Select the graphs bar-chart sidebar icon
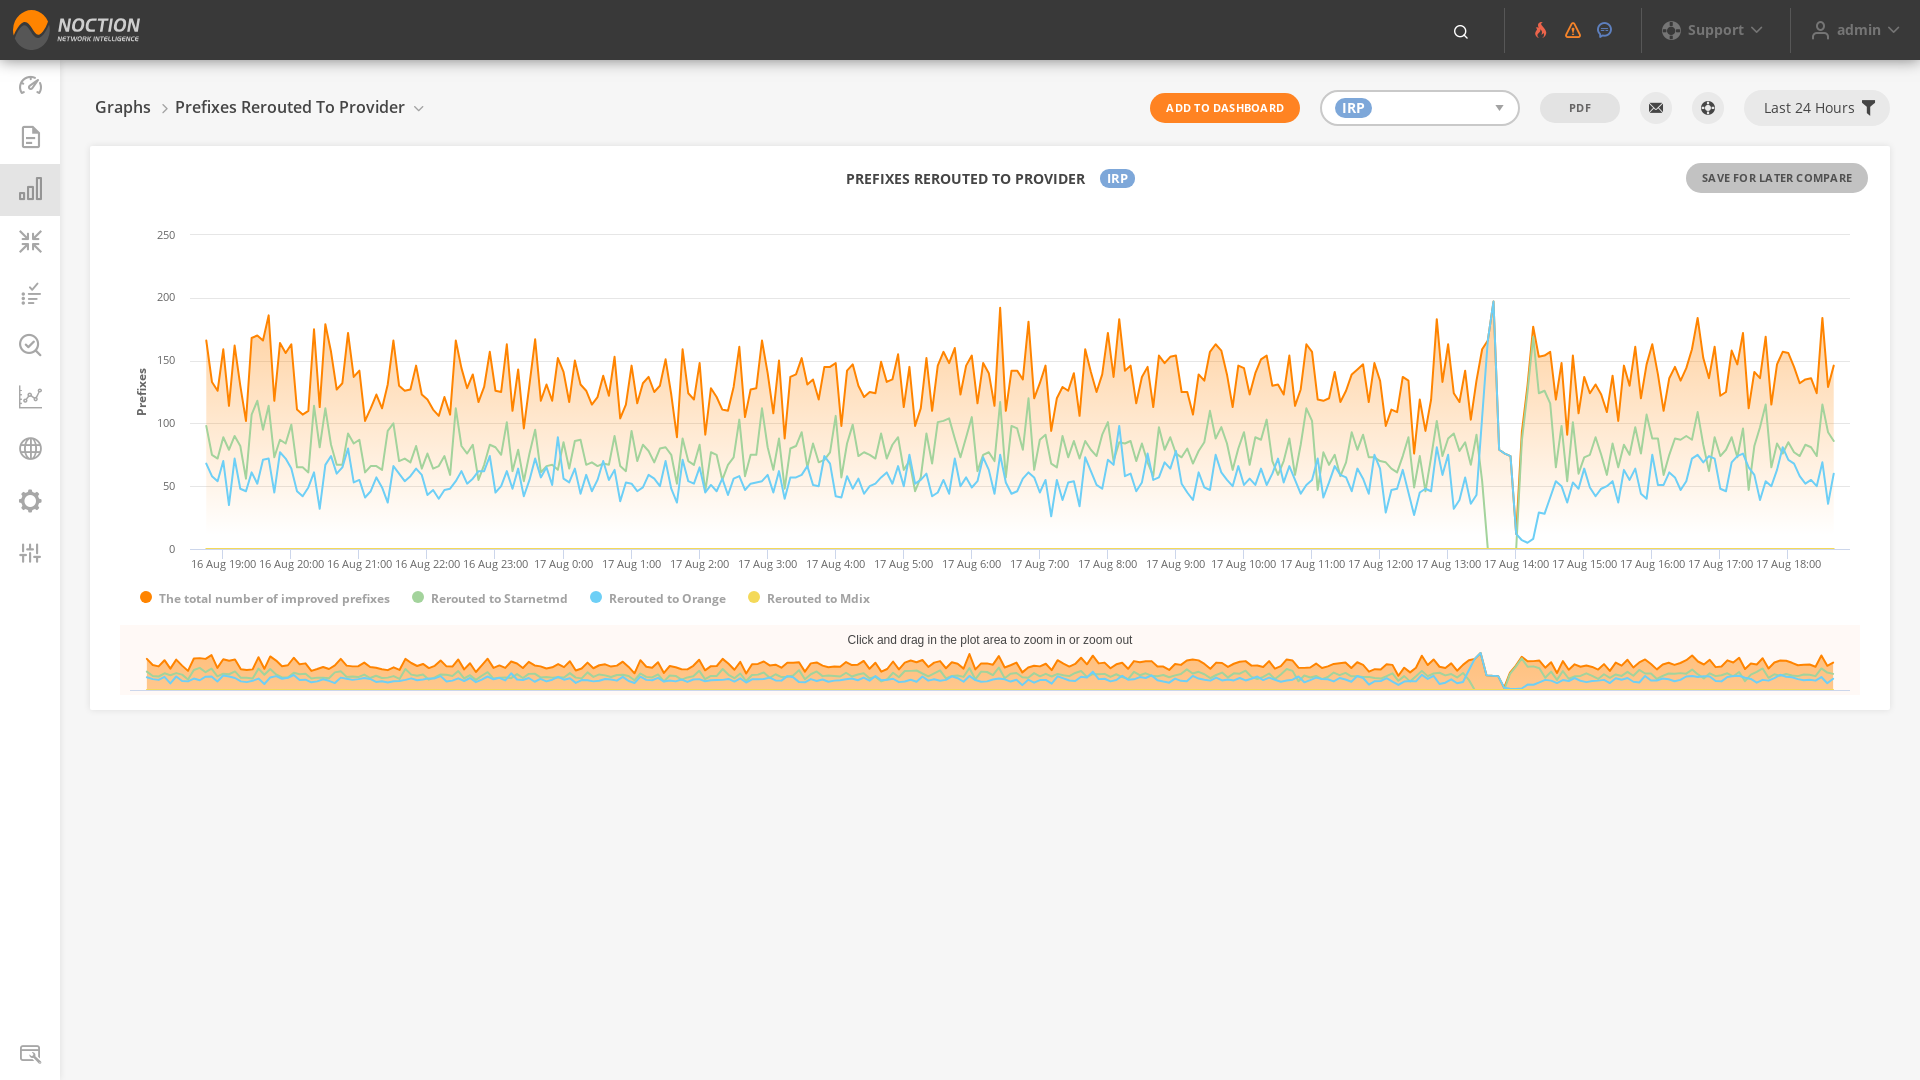 pyautogui.click(x=30, y=189)
